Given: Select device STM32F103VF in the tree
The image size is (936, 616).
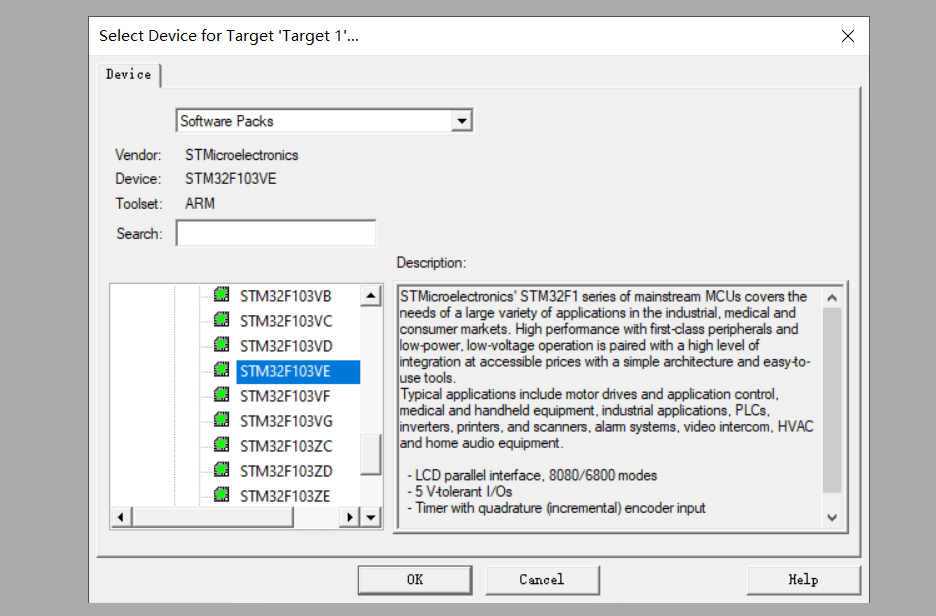Looking at the screenshot, I should click(285, 397).
